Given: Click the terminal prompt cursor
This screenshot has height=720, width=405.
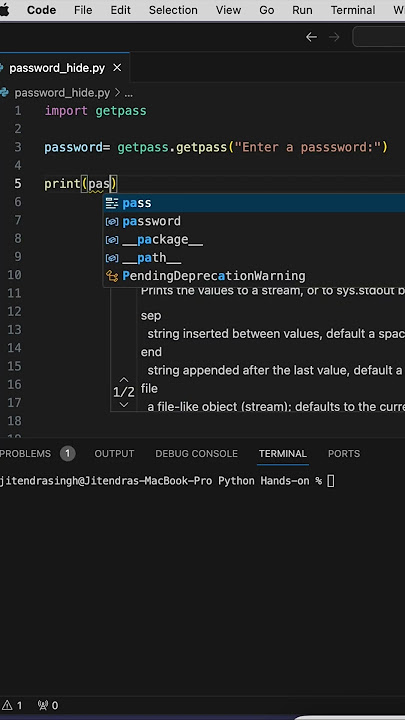Looking at the screenshot, I should coord(331,481).
